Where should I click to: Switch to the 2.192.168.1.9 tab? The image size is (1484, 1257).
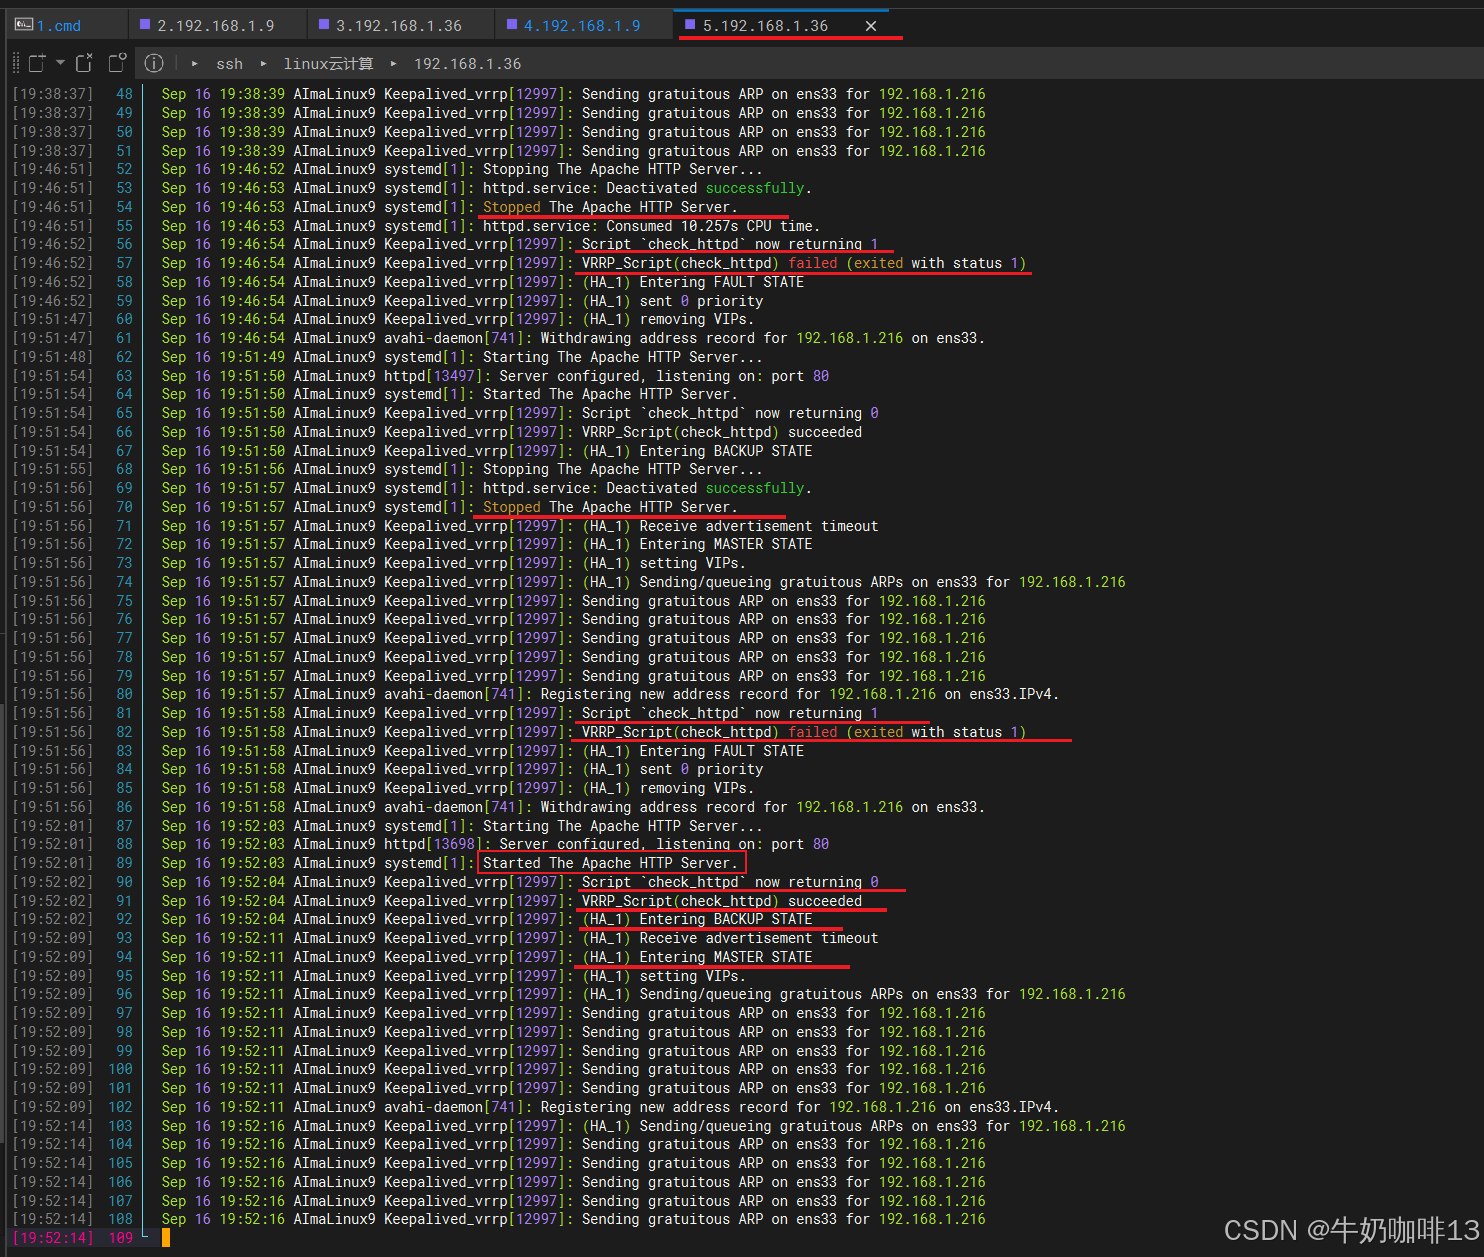[216, 26]
